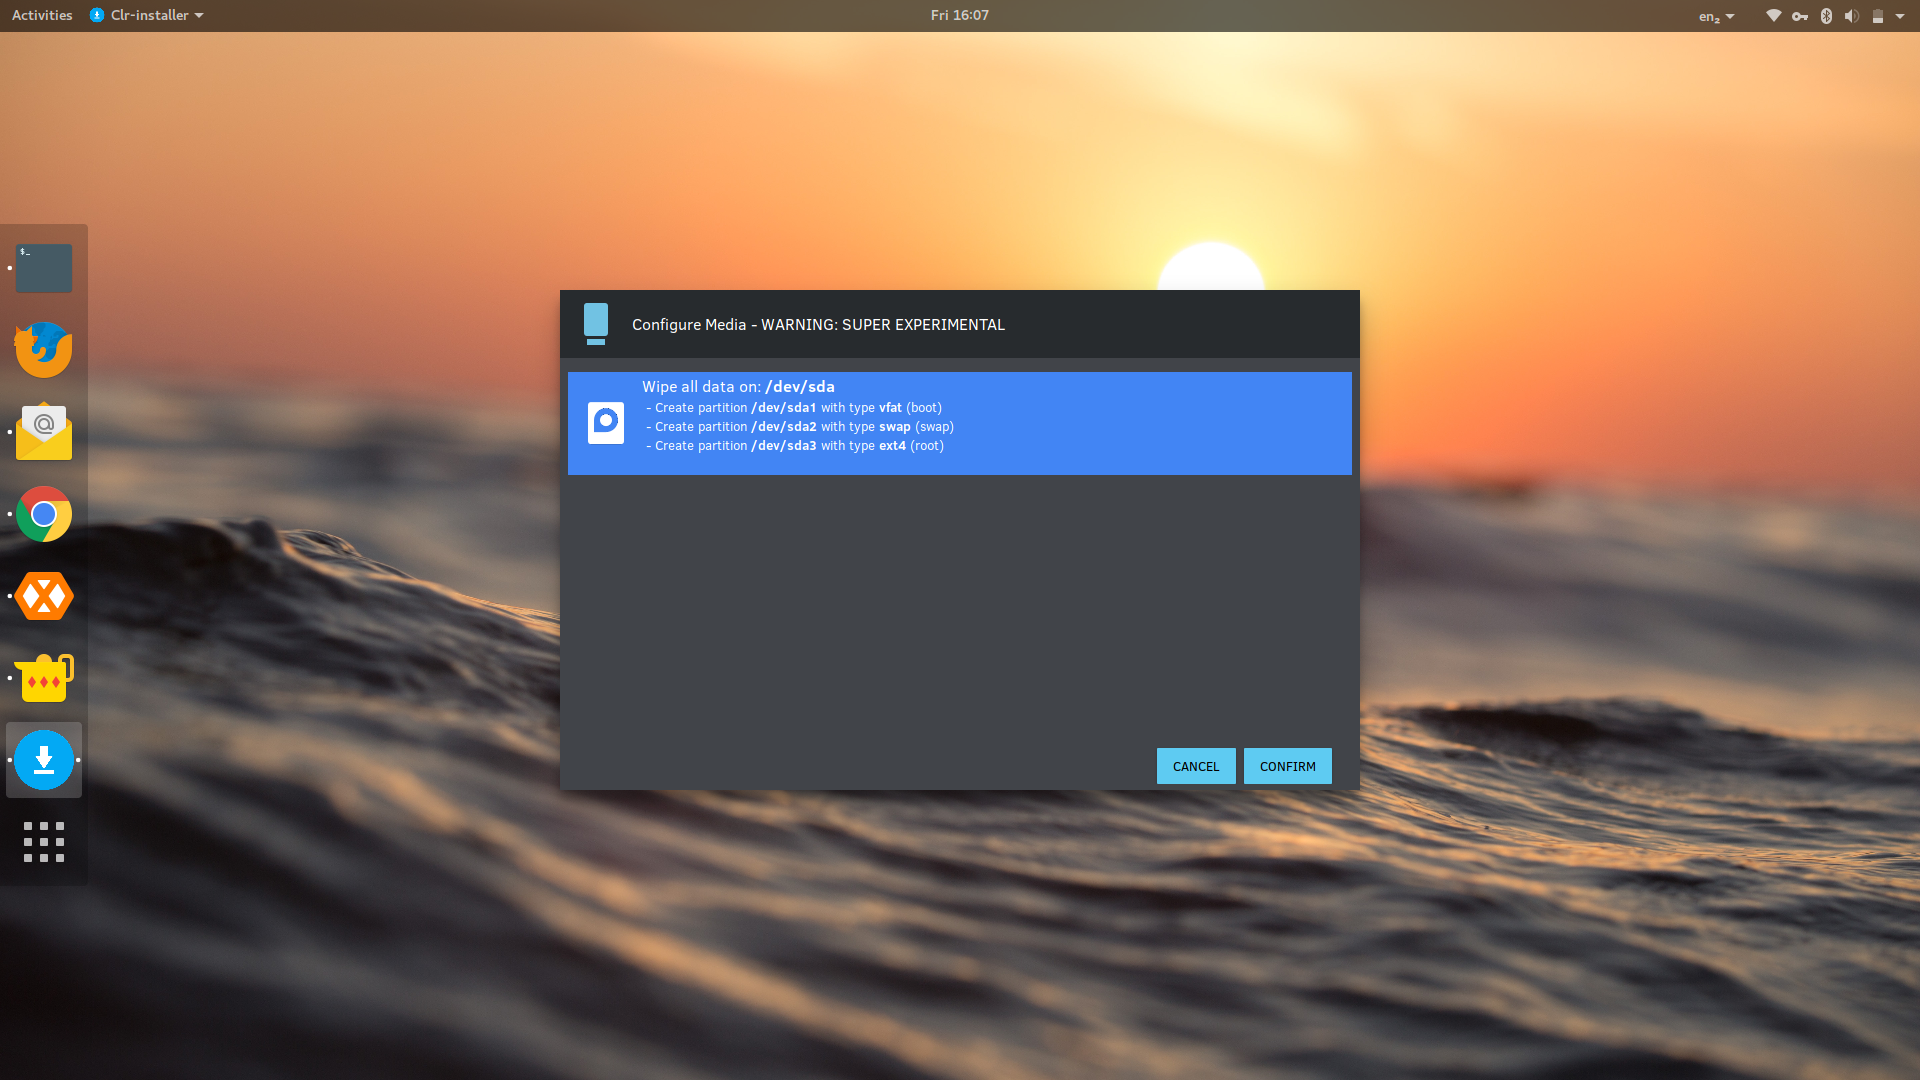Open the Activities overview
Screen dimensions: 1920x1080
coord(42,15)
